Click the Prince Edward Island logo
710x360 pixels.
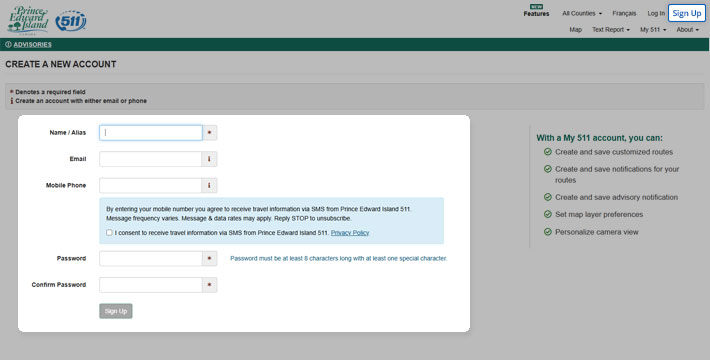click(28, 19)
